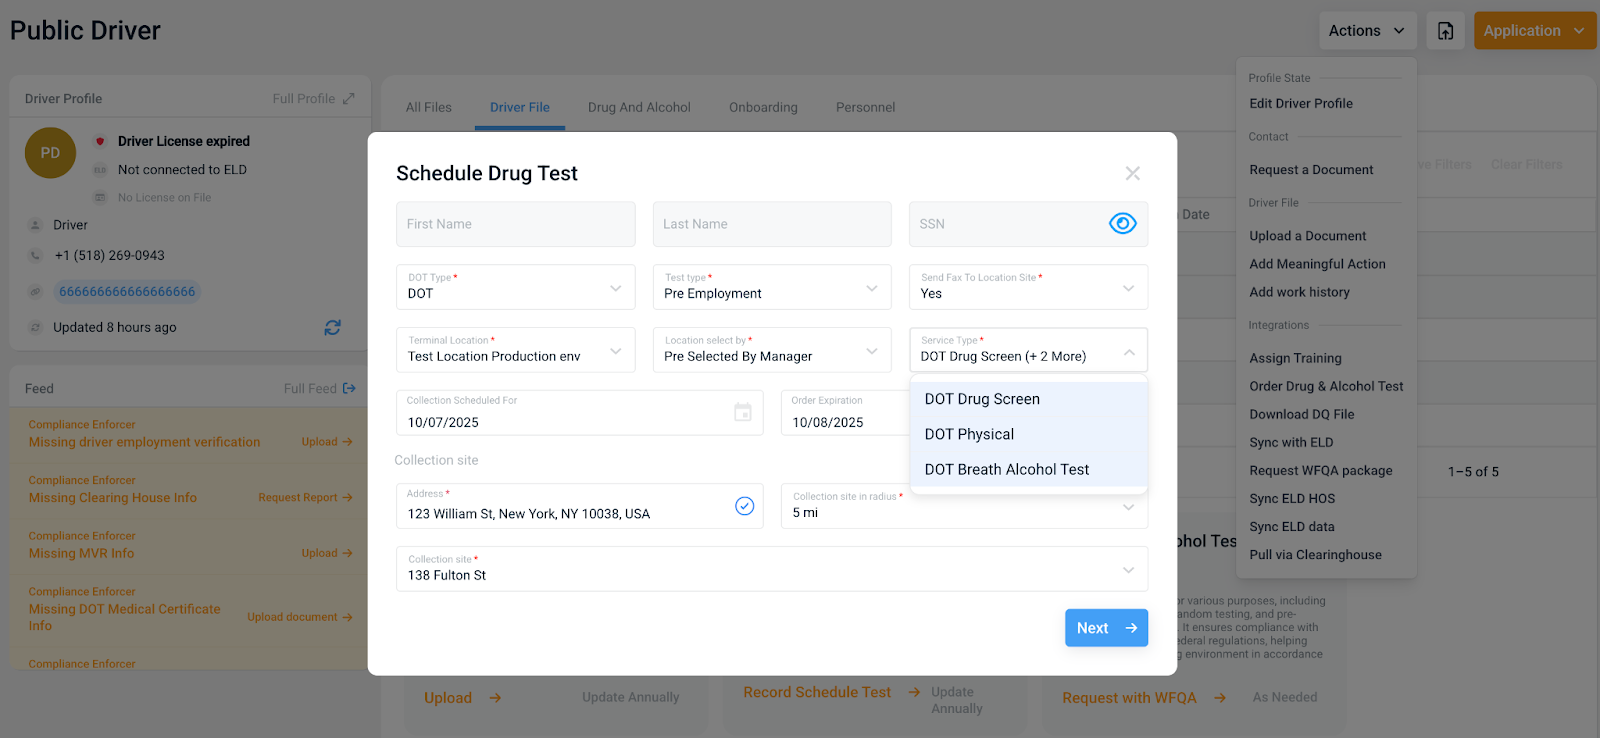
Task: Click the arrow next to Request with WFQA
Action: 1219,698
